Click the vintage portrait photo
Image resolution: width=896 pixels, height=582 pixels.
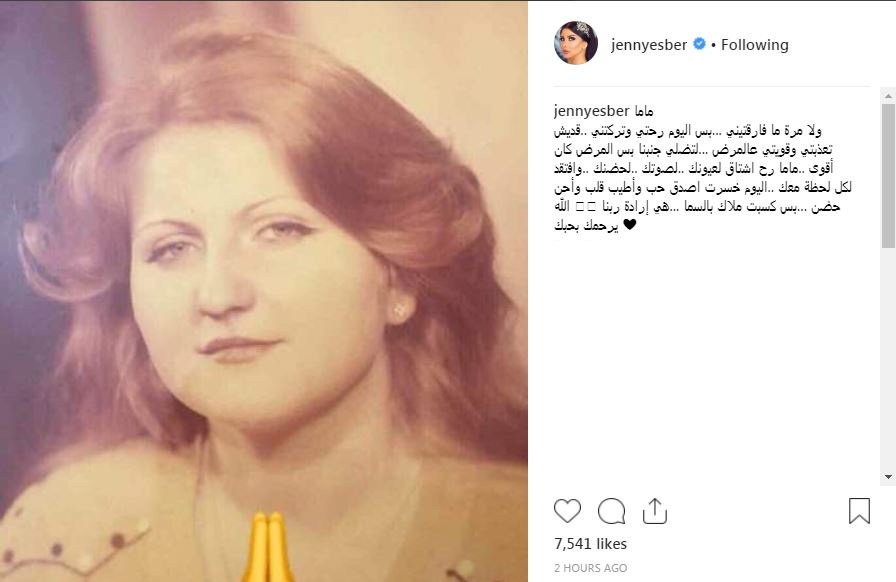click(x=264, y=292)
